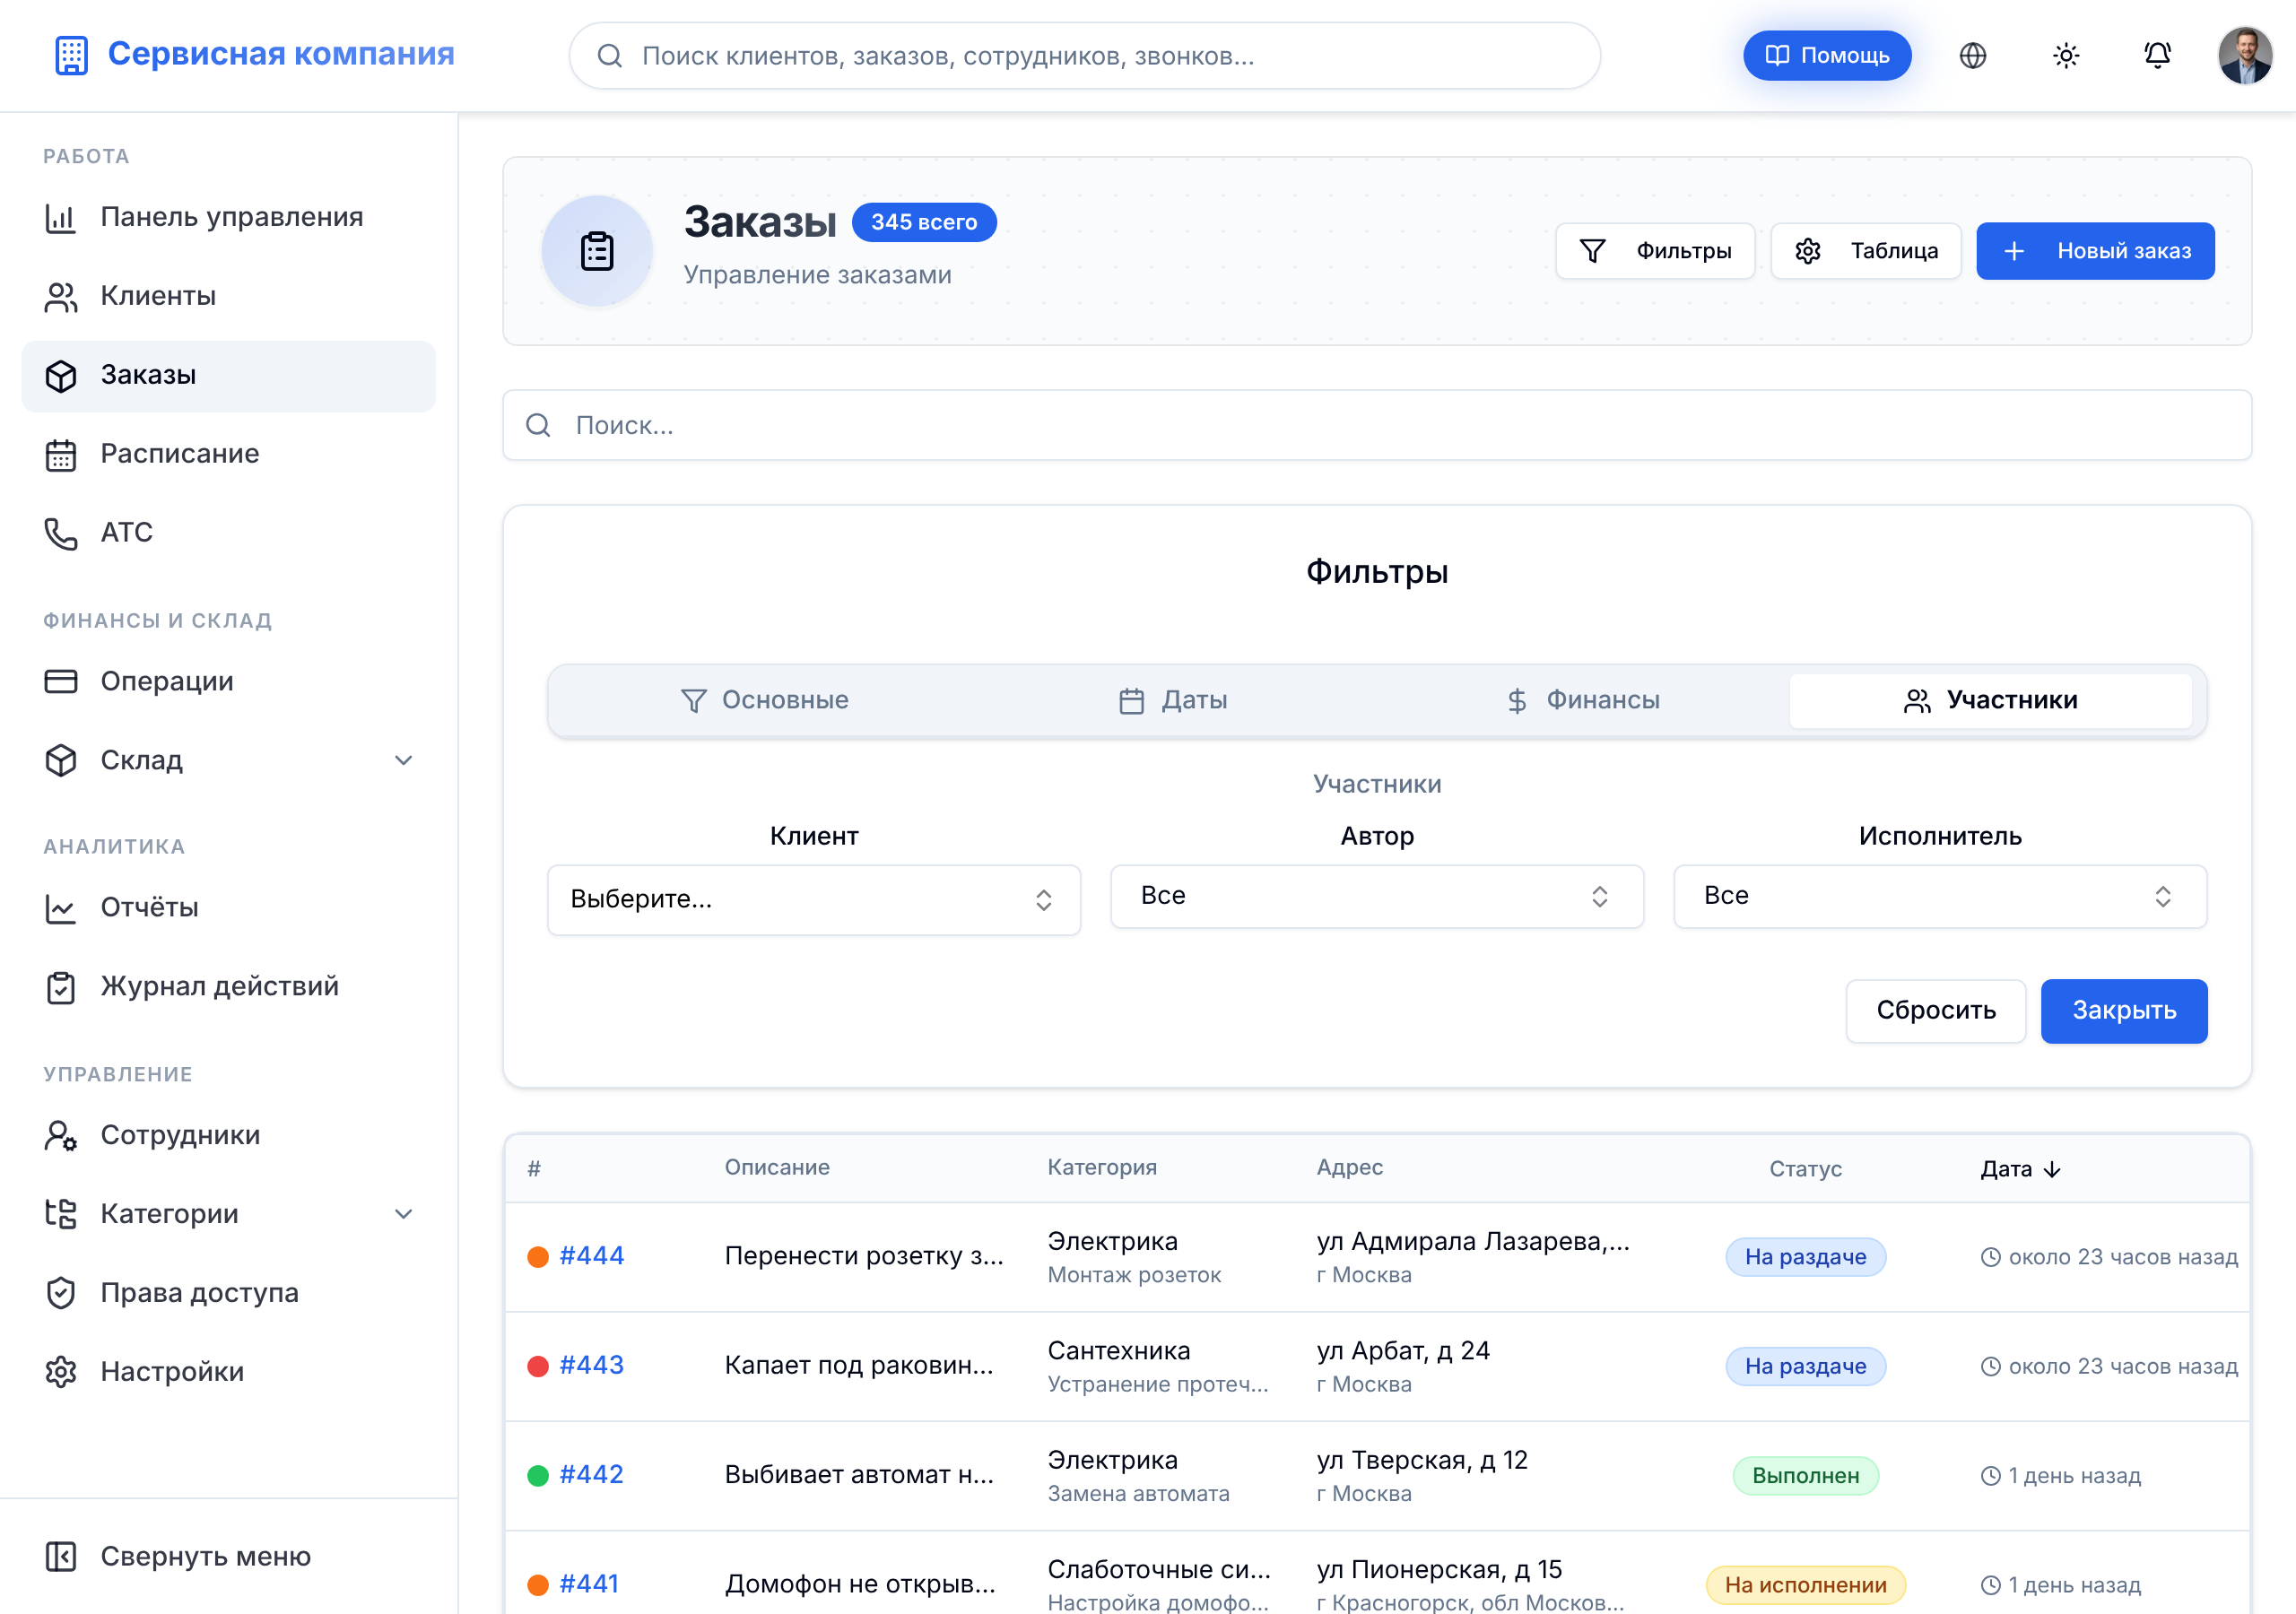Click Выполнен status badge

click(1805, 1476)
